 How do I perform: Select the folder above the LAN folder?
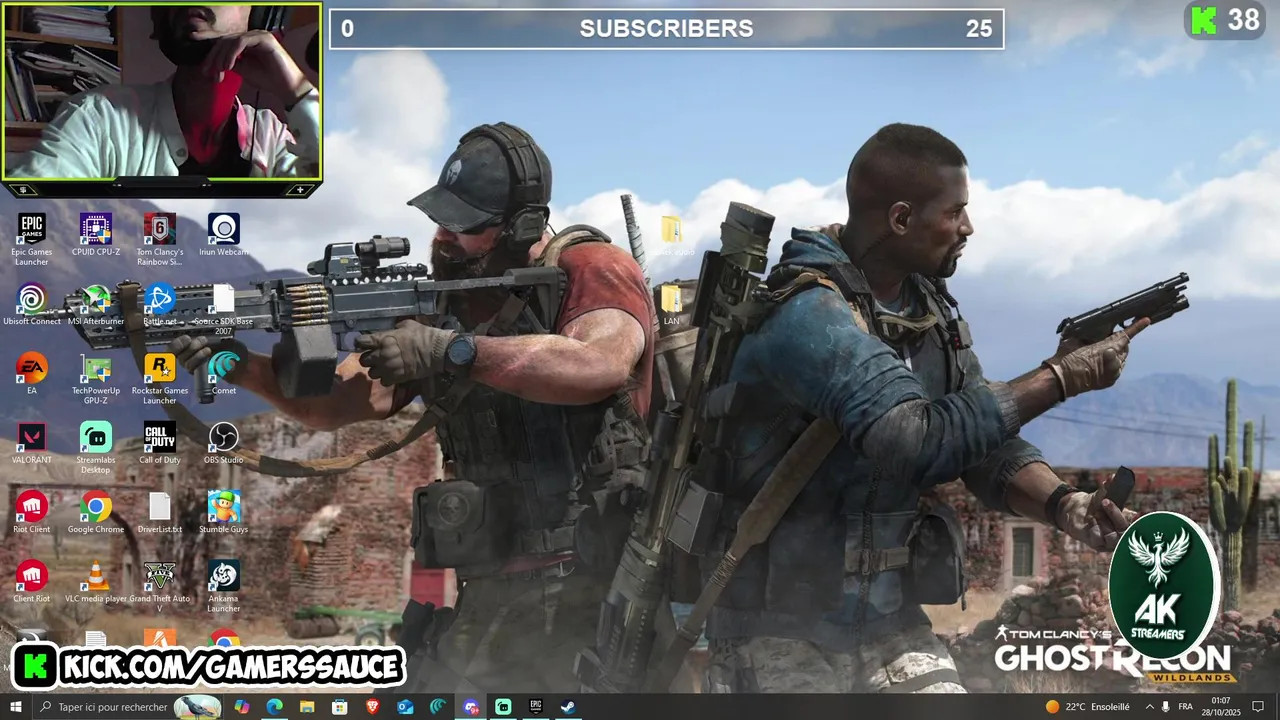671,236
